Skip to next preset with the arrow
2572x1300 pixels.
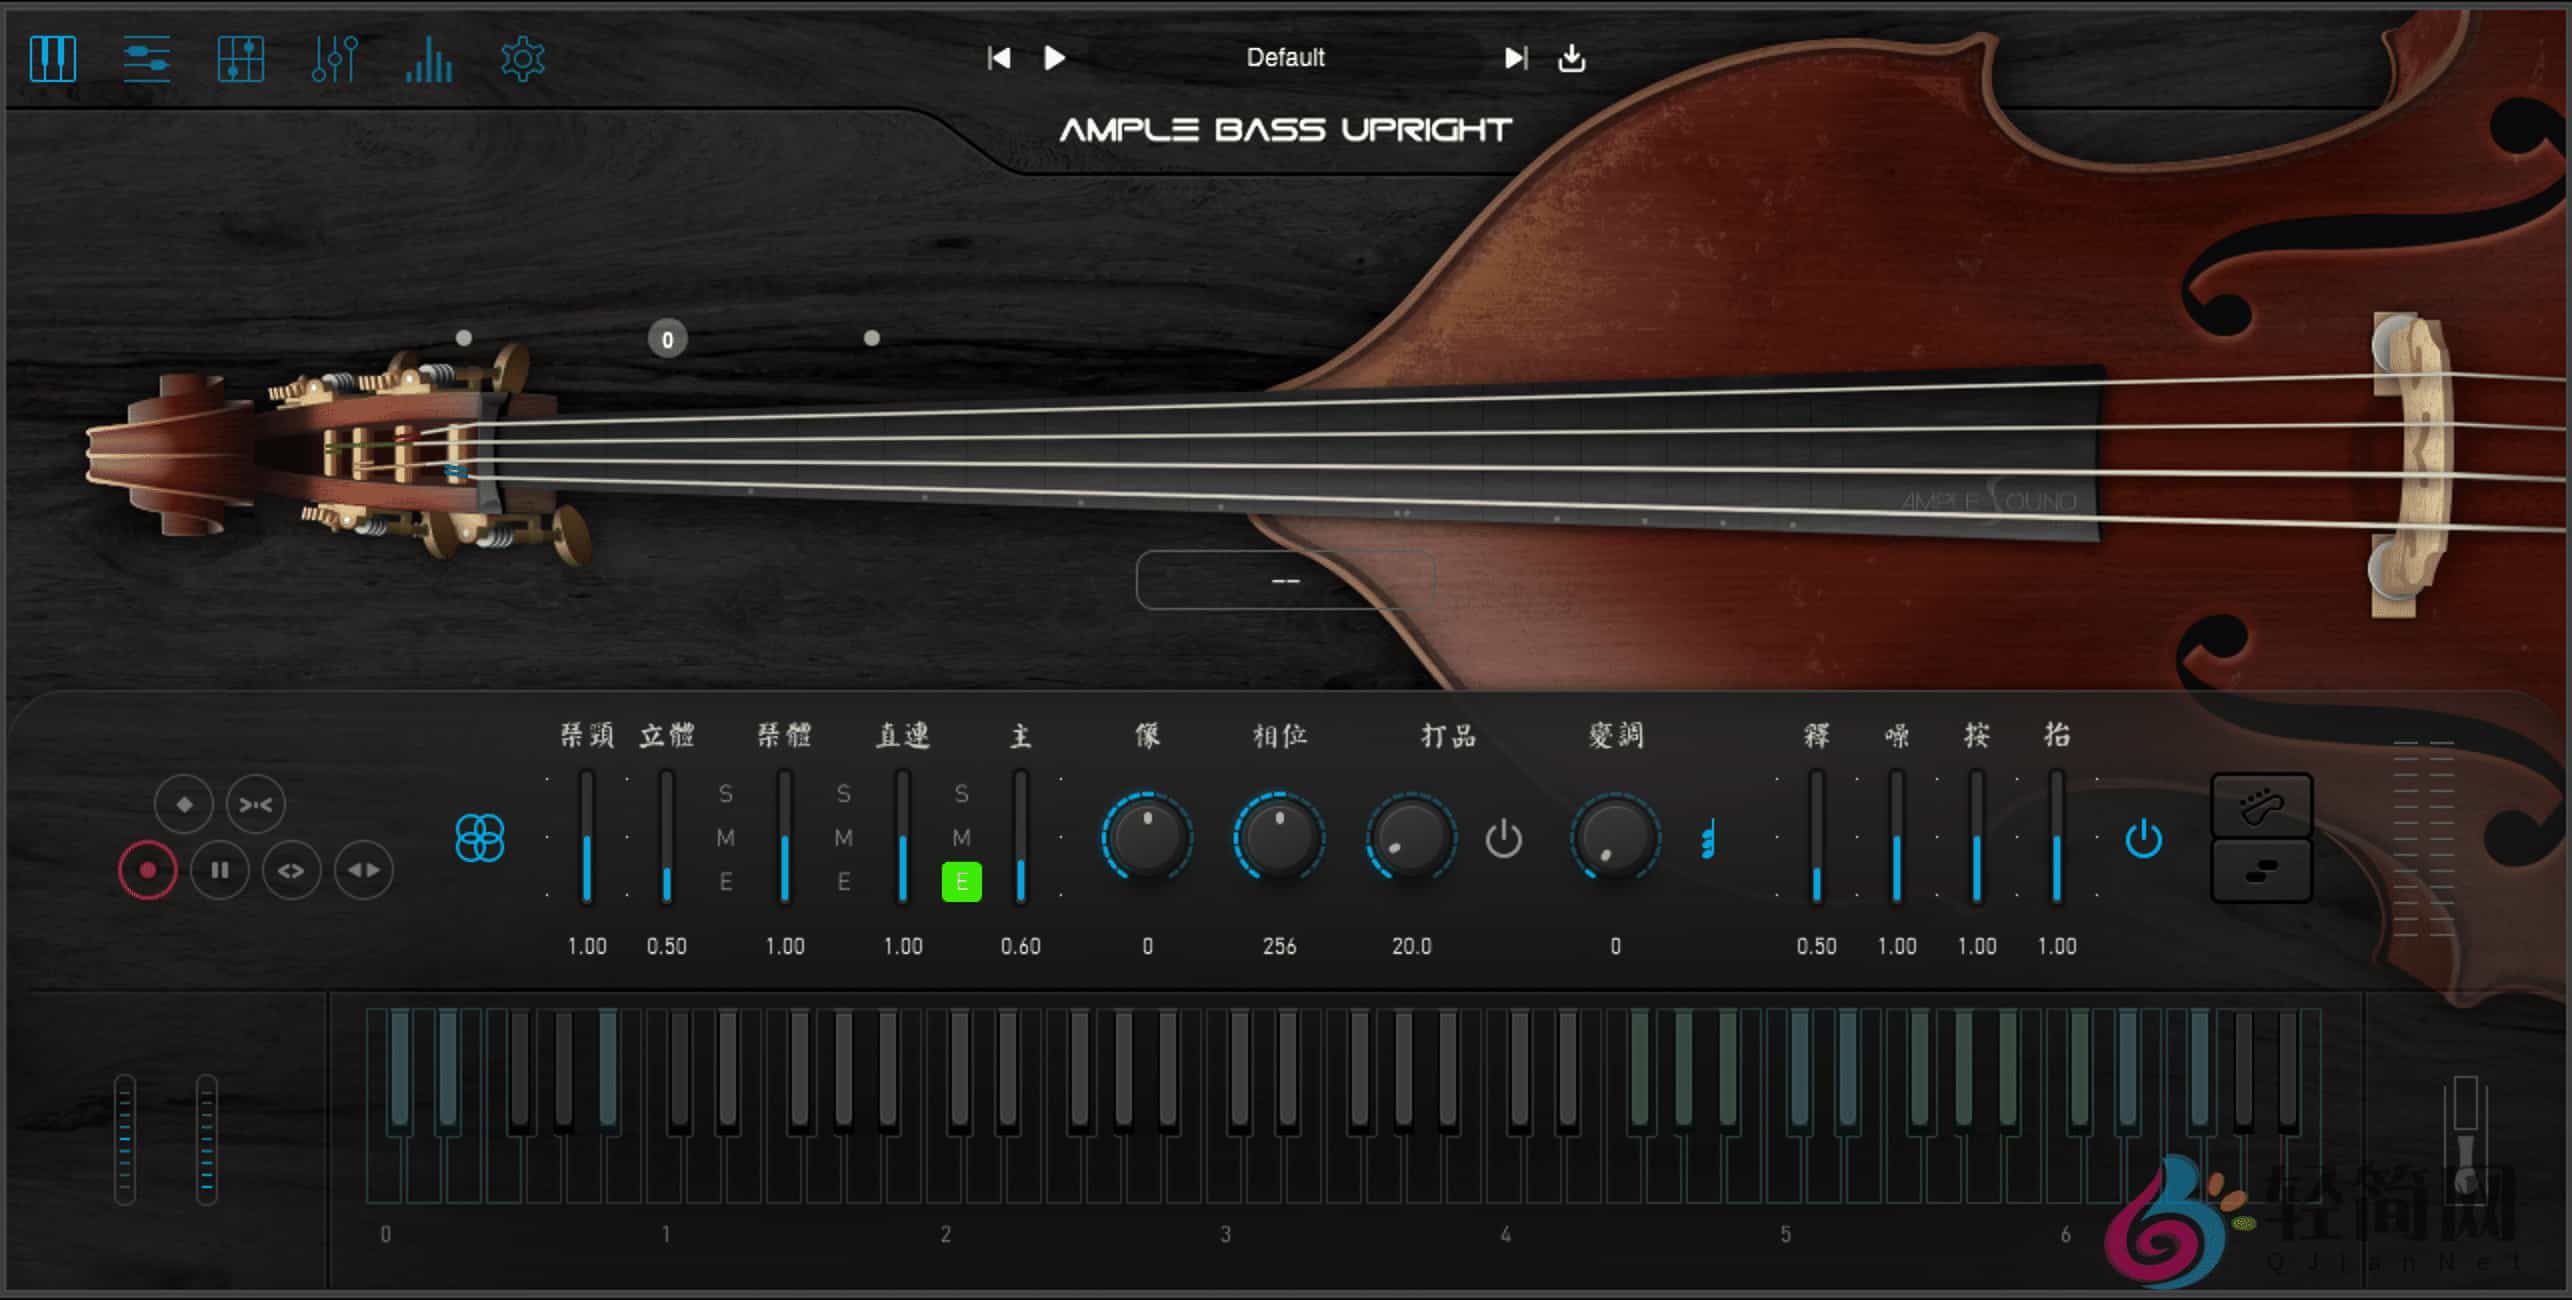click(1514, 58)
